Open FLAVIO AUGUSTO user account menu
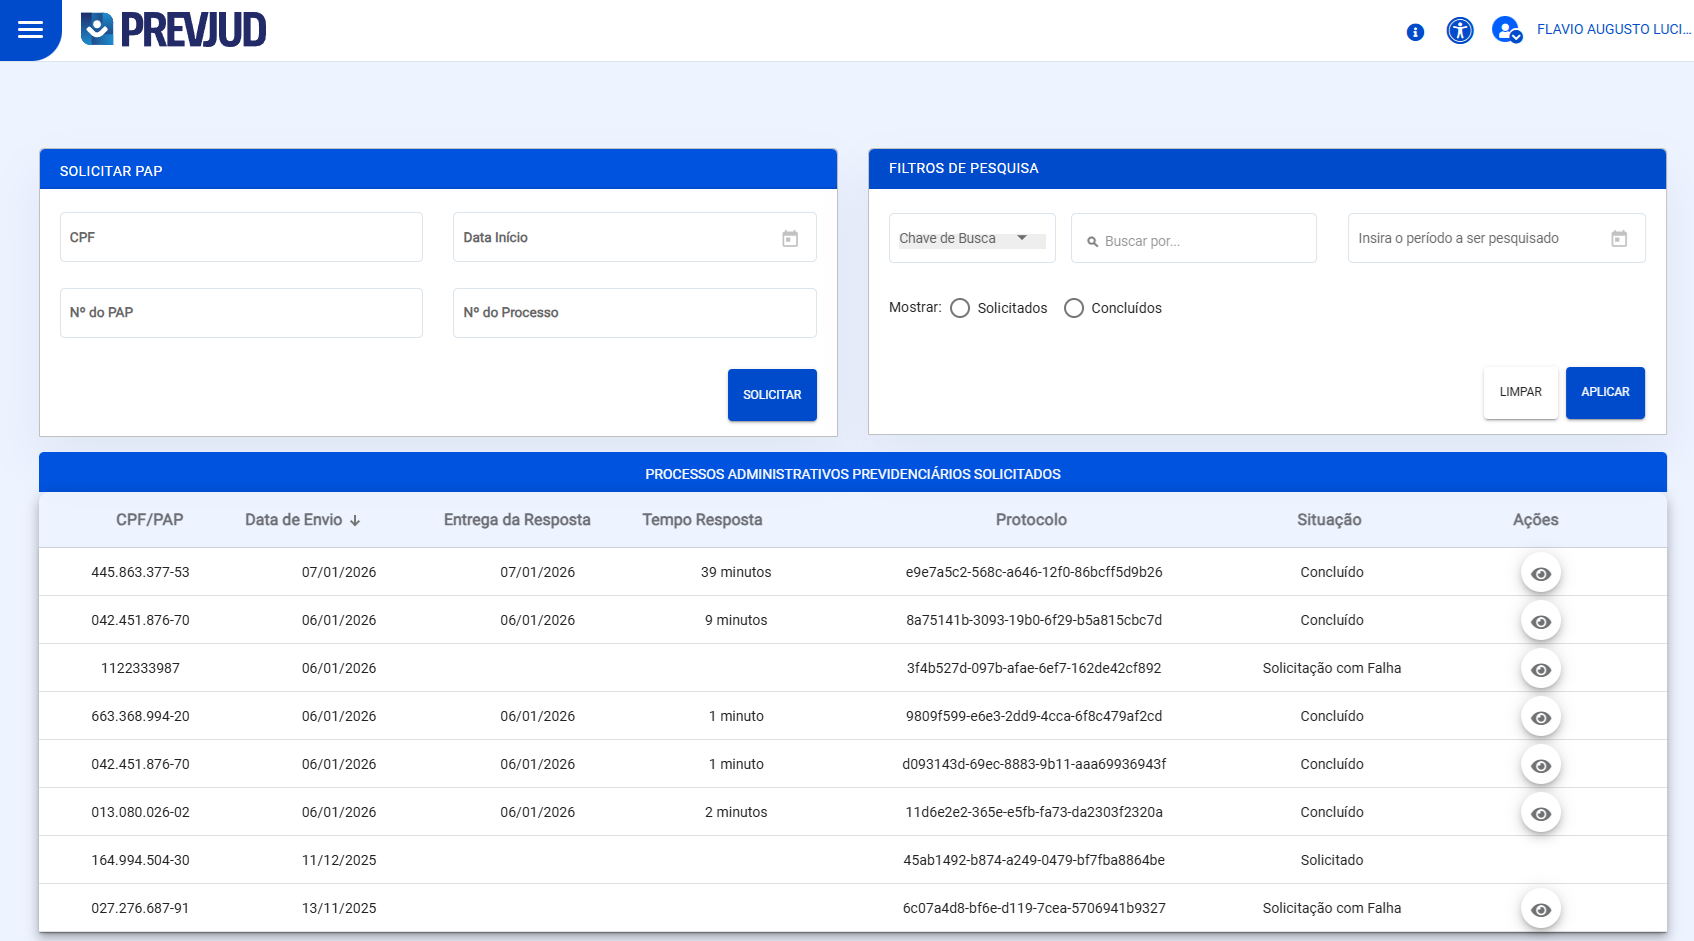The width and height of the screenshot is (1694, 941). point(1612,30)
